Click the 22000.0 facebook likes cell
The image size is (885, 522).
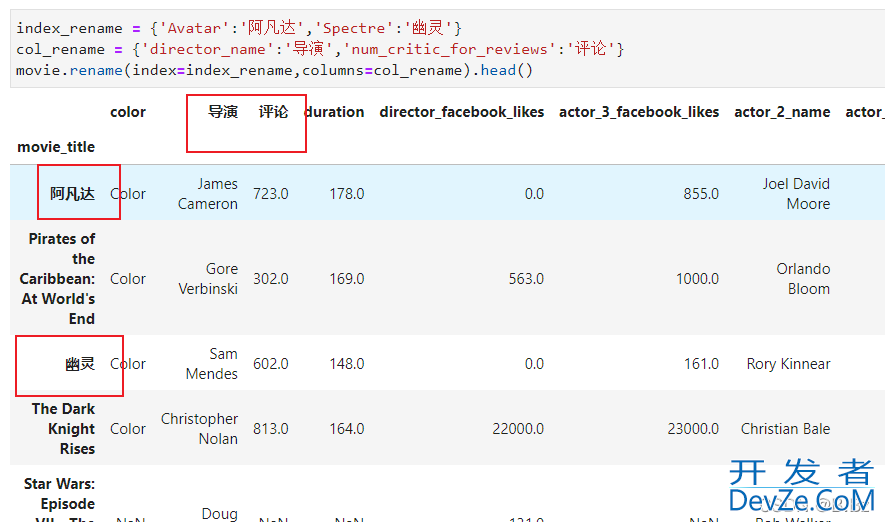(x=518, y=428)
